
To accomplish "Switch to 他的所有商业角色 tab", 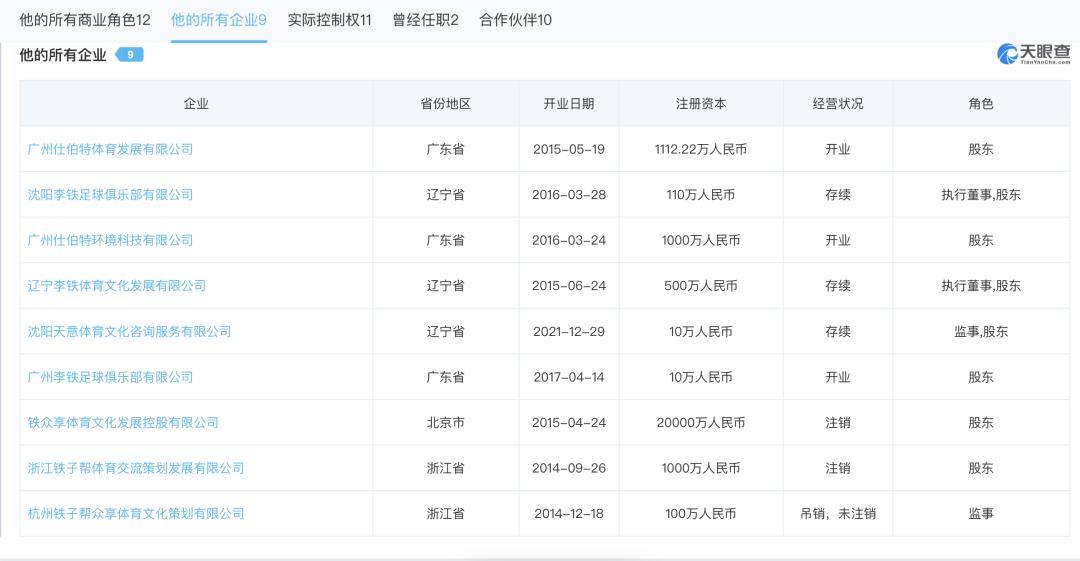I will [85, 20].
